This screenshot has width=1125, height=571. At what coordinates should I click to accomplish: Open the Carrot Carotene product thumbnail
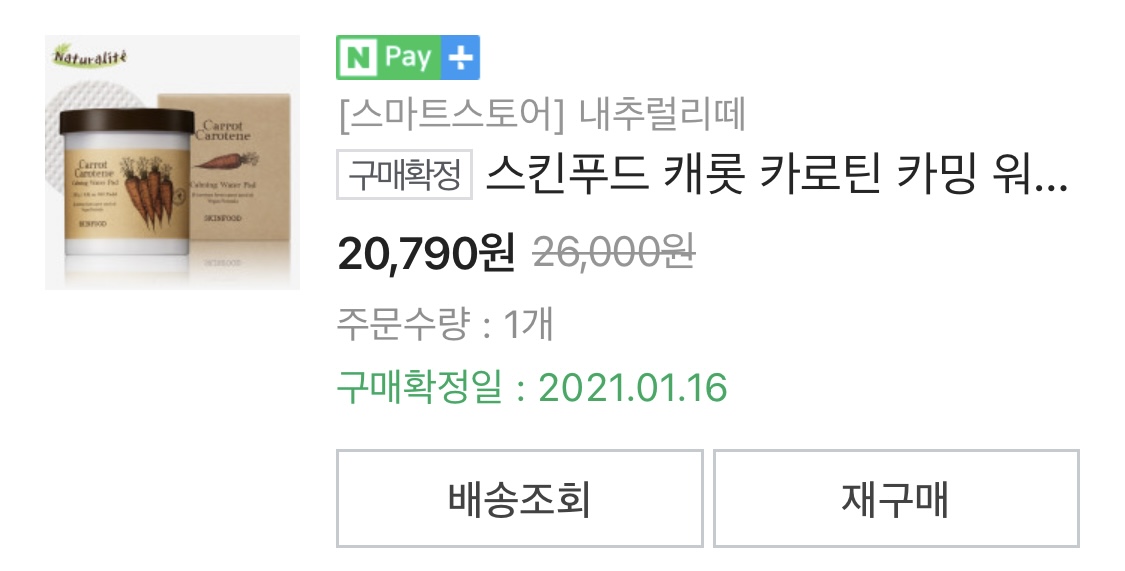(172, 162)
